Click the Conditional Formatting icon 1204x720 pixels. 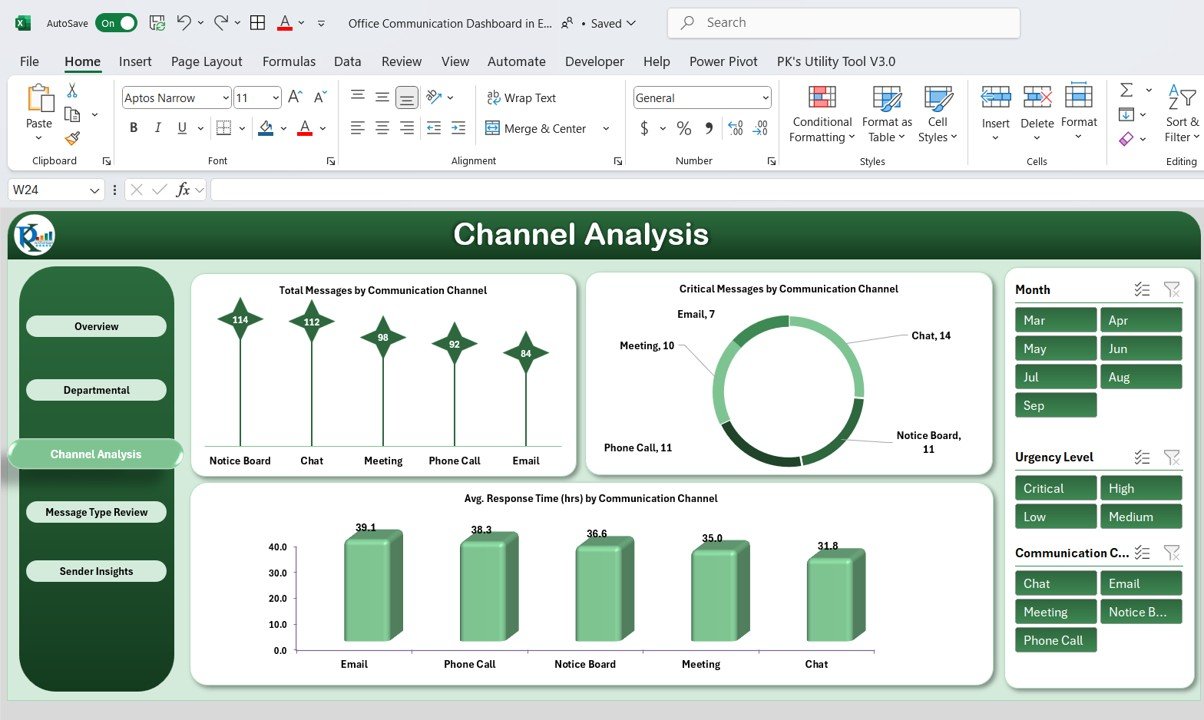[x=821, y=98]
